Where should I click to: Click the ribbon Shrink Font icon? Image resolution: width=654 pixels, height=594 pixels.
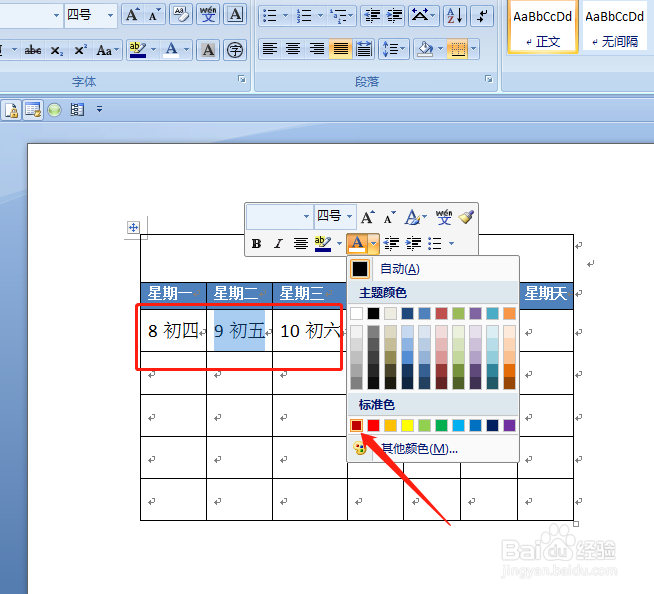point(154,15)
